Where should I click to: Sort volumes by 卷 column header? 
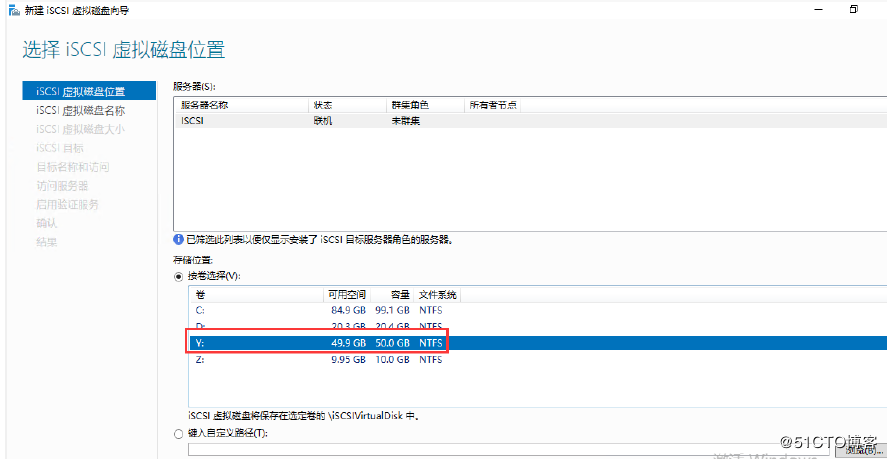click(x=200, y=295)
